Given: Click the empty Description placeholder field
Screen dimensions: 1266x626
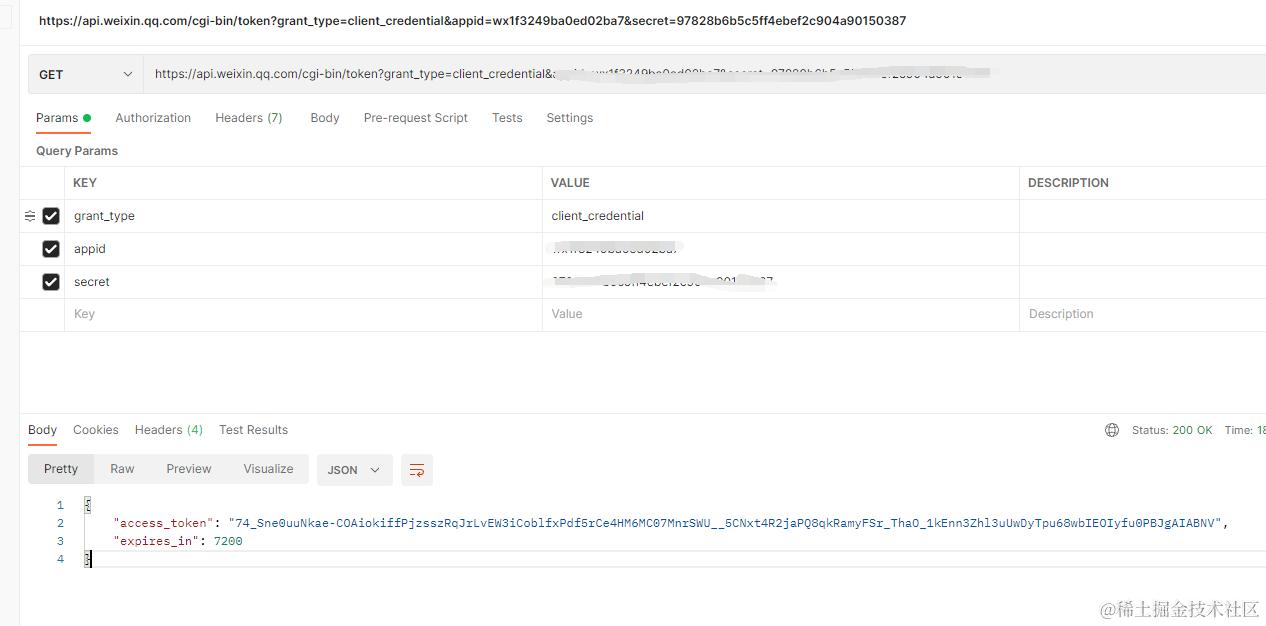Looking at the screenshot, I should point(1143,314).
